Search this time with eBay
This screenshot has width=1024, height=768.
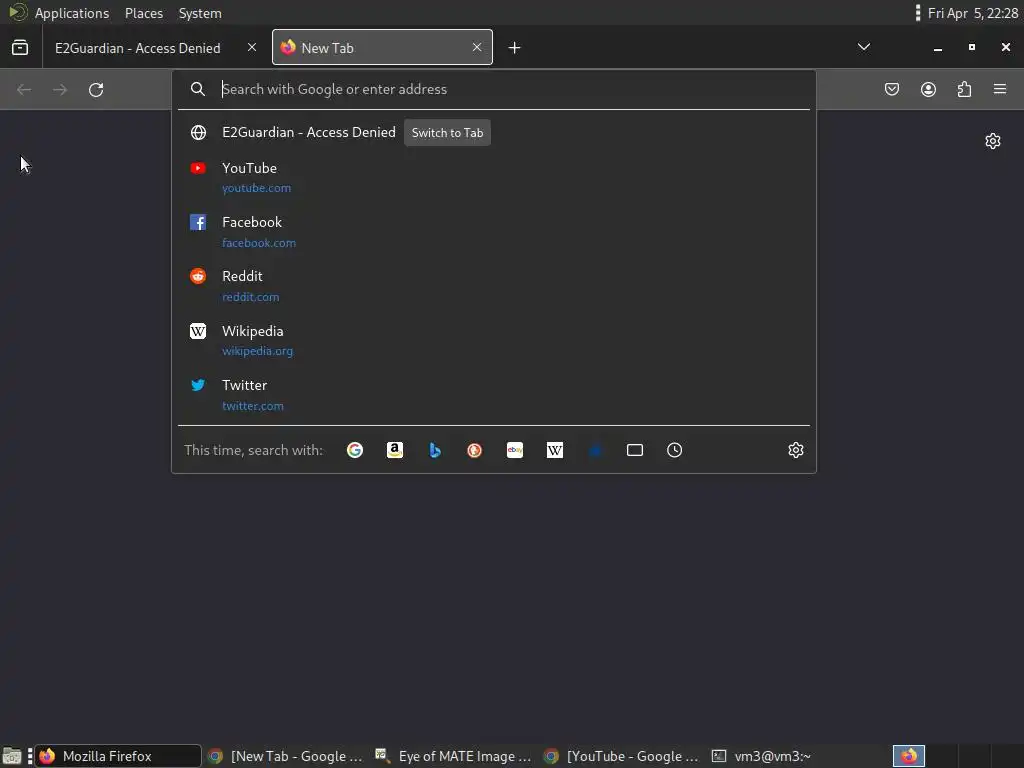(515, 450)
